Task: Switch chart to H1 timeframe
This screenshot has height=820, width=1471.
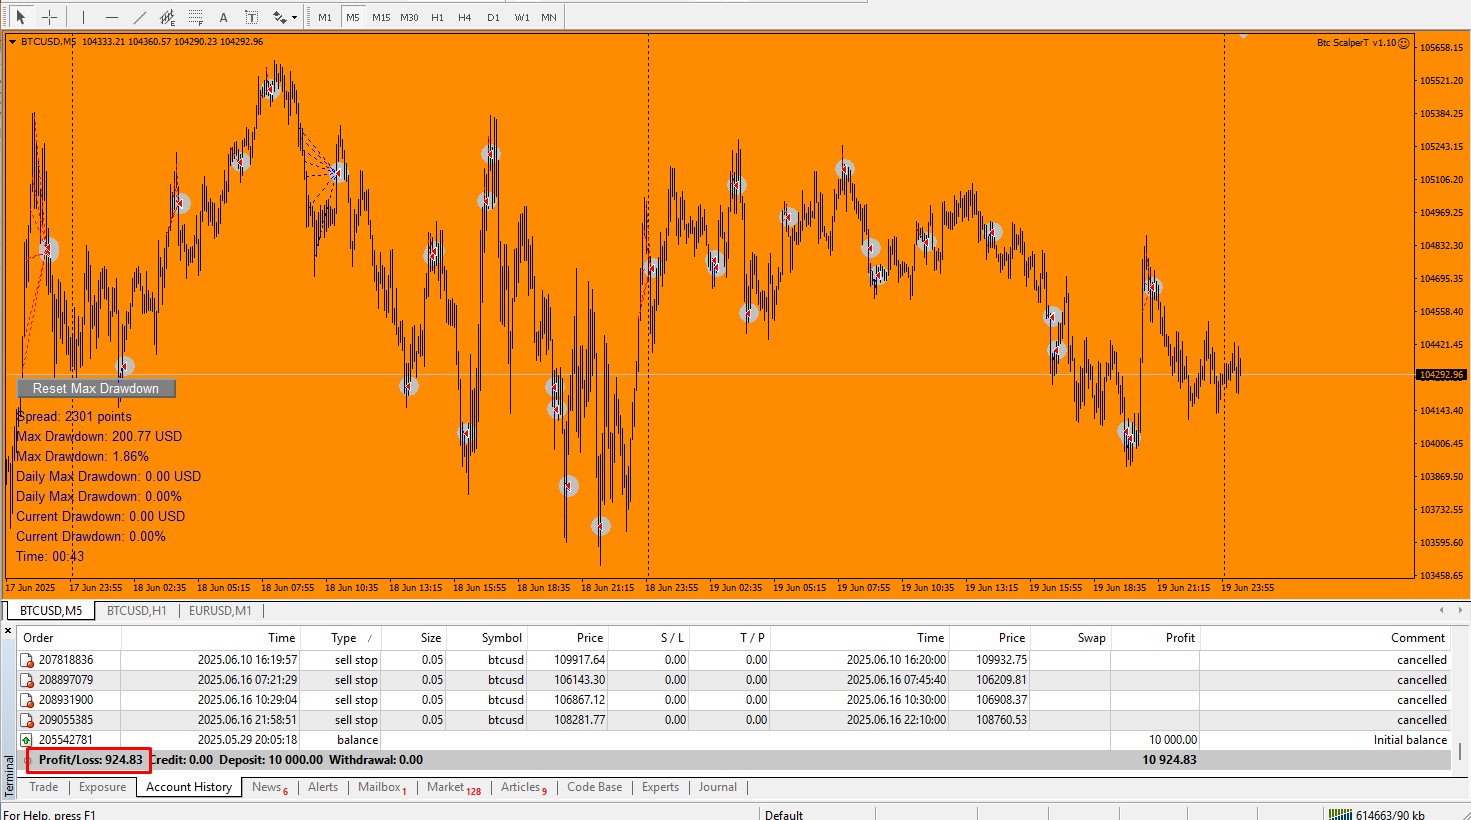Action: tap(437, 17)
